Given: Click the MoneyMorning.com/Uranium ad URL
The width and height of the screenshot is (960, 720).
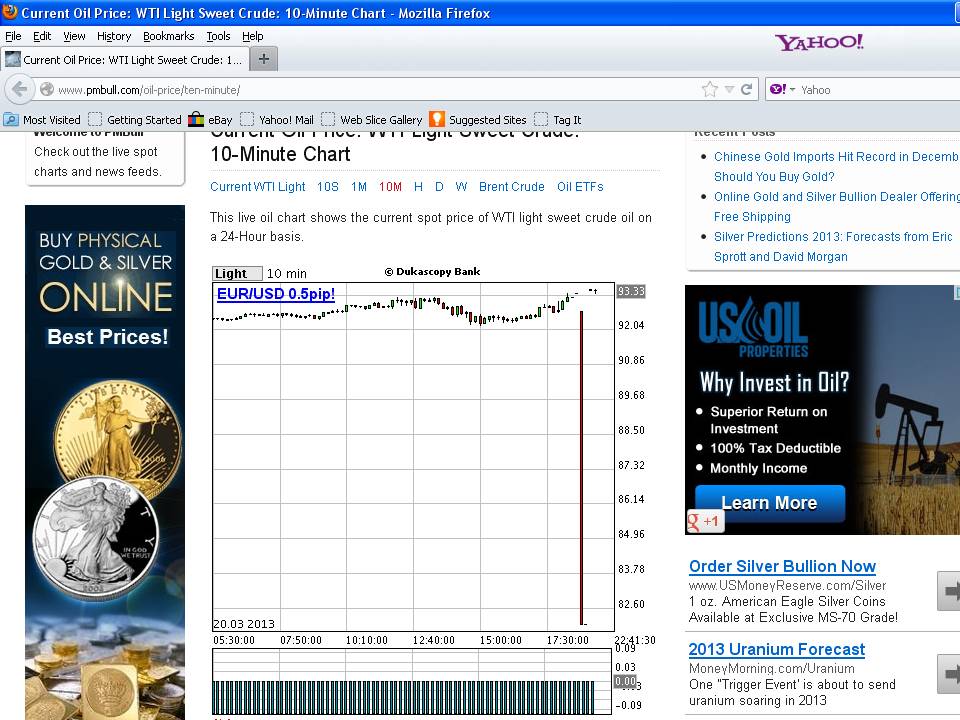Looking at the screenshot, I should coord(771,669).
